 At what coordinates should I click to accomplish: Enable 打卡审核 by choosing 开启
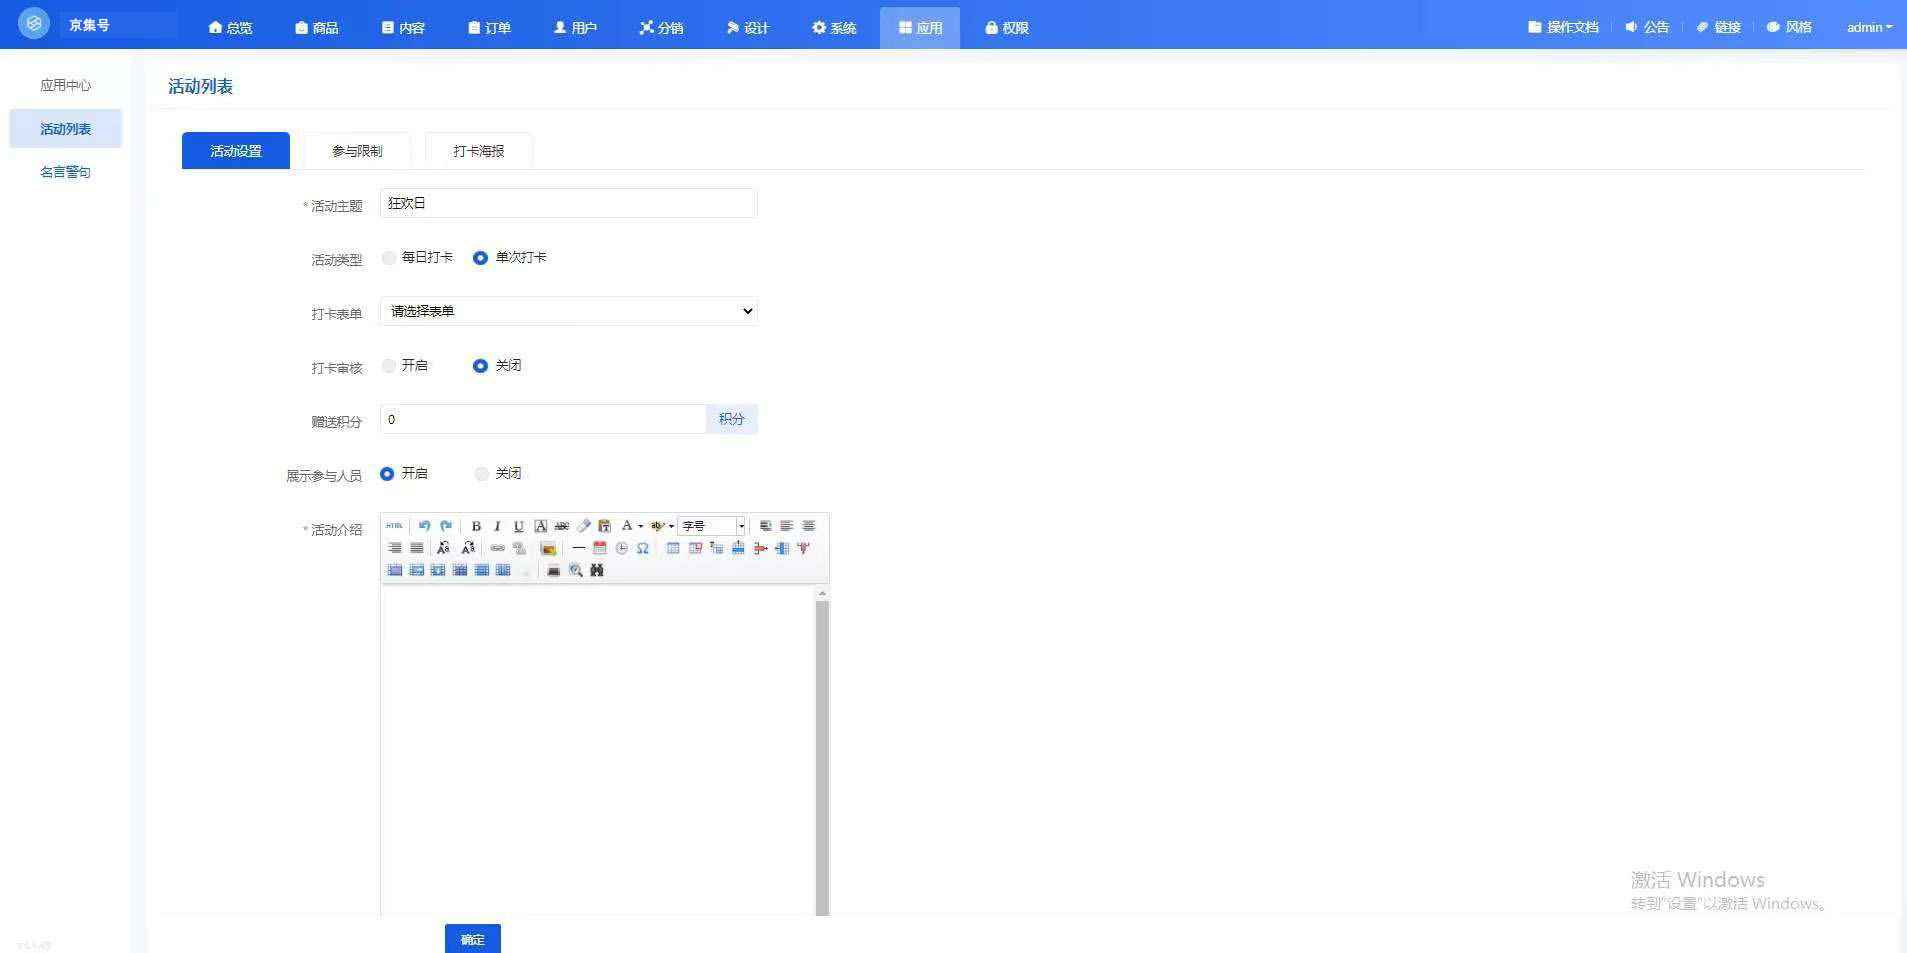click(x=389, y=366)
